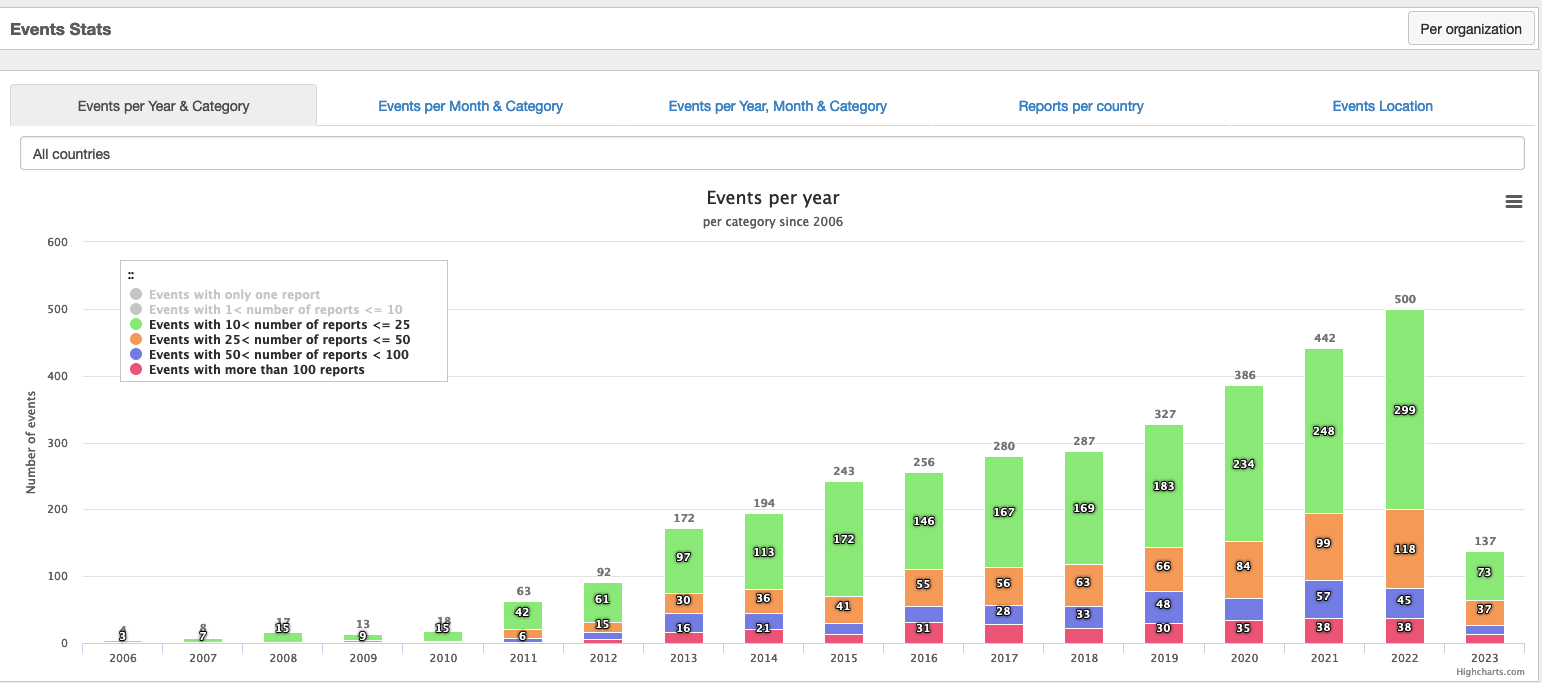Open the Events Location tab
The image size is (1542, 683).
(1382, 106)
